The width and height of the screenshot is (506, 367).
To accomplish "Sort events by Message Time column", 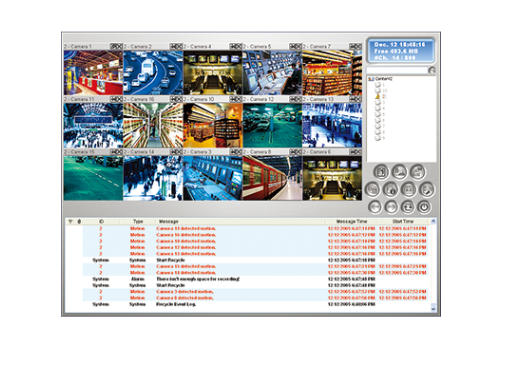I will point(351,221).
